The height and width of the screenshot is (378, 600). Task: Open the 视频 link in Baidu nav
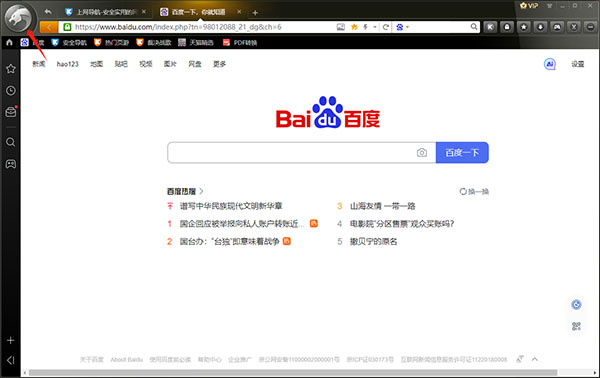(x=145, y=64)
